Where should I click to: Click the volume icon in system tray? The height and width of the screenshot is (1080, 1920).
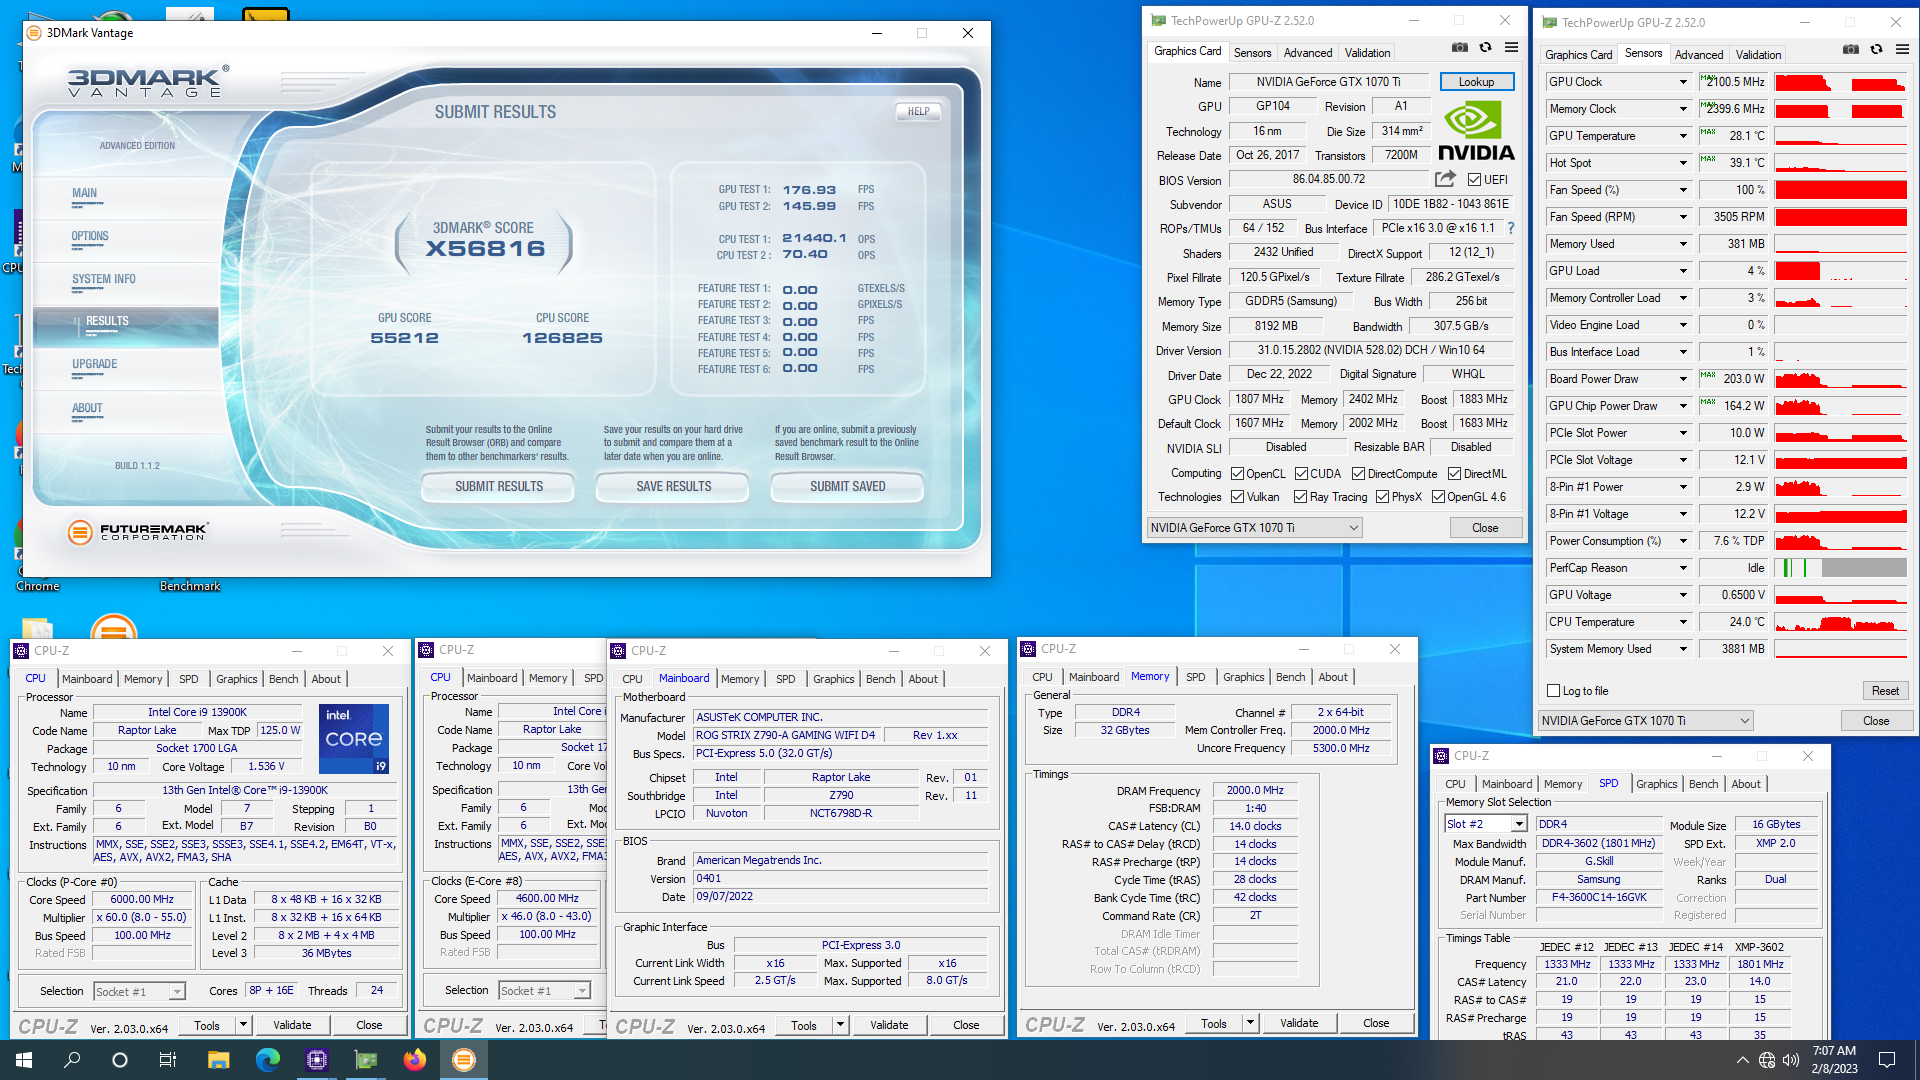click(1790, 1060)
